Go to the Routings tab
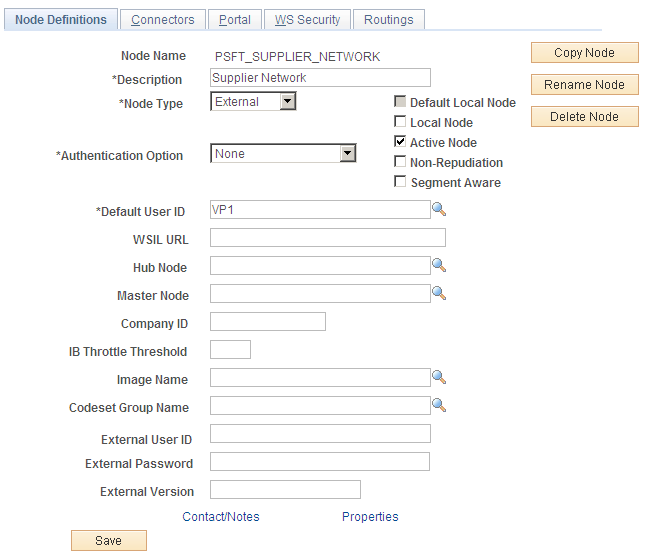The image size is (648, 560). (x=388, y=19)
